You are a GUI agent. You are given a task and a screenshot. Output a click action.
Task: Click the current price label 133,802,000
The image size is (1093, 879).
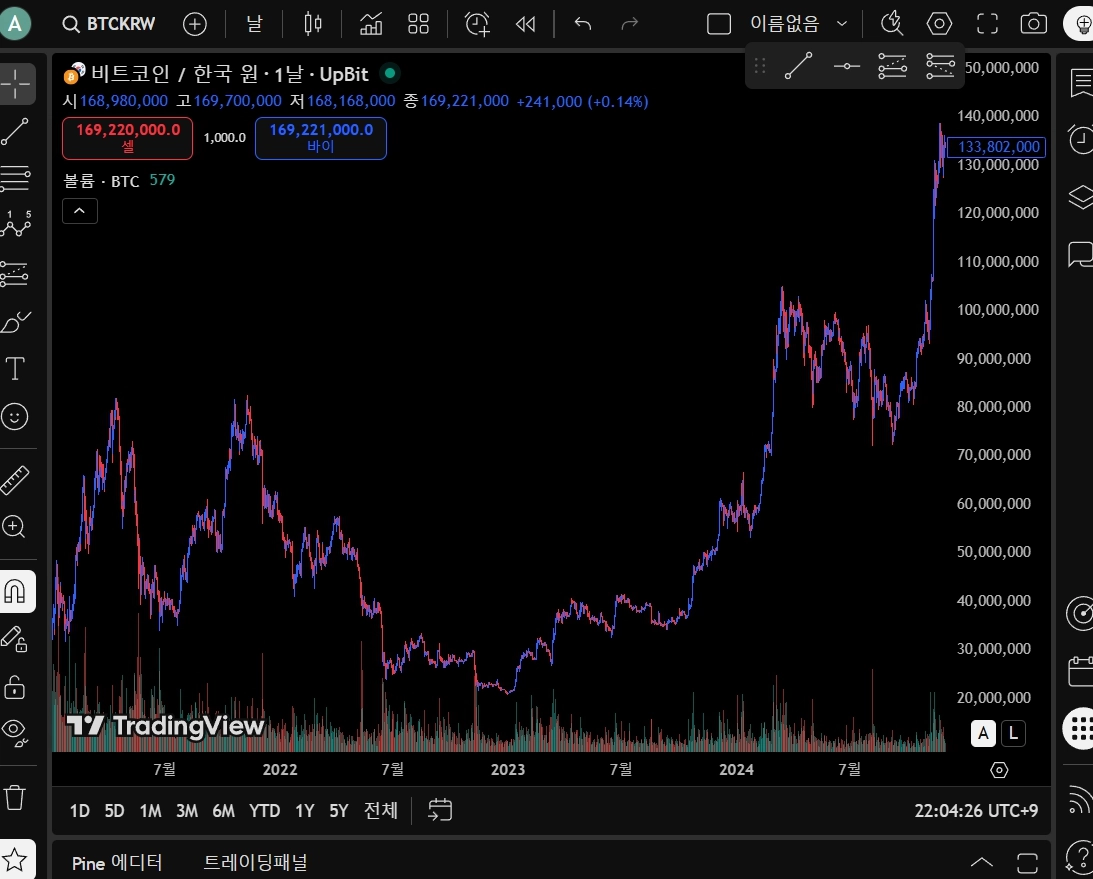pos(997,147)
